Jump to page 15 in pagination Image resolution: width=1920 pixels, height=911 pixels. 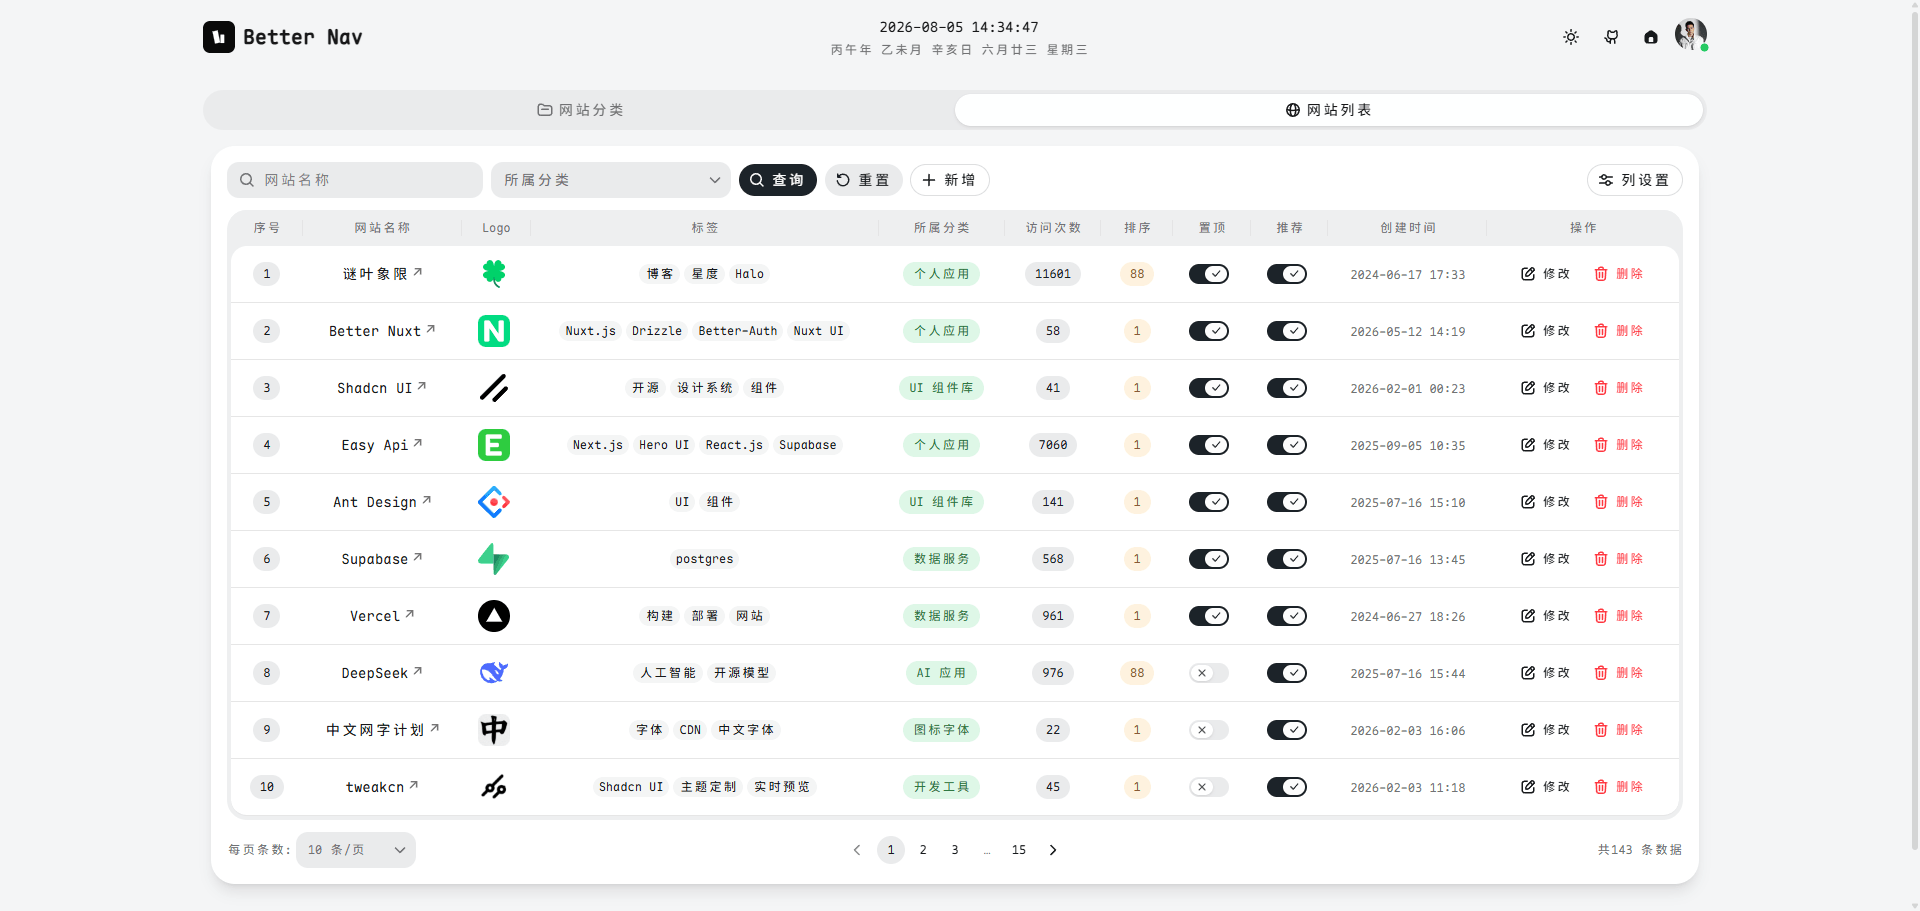coord(1019,850)
